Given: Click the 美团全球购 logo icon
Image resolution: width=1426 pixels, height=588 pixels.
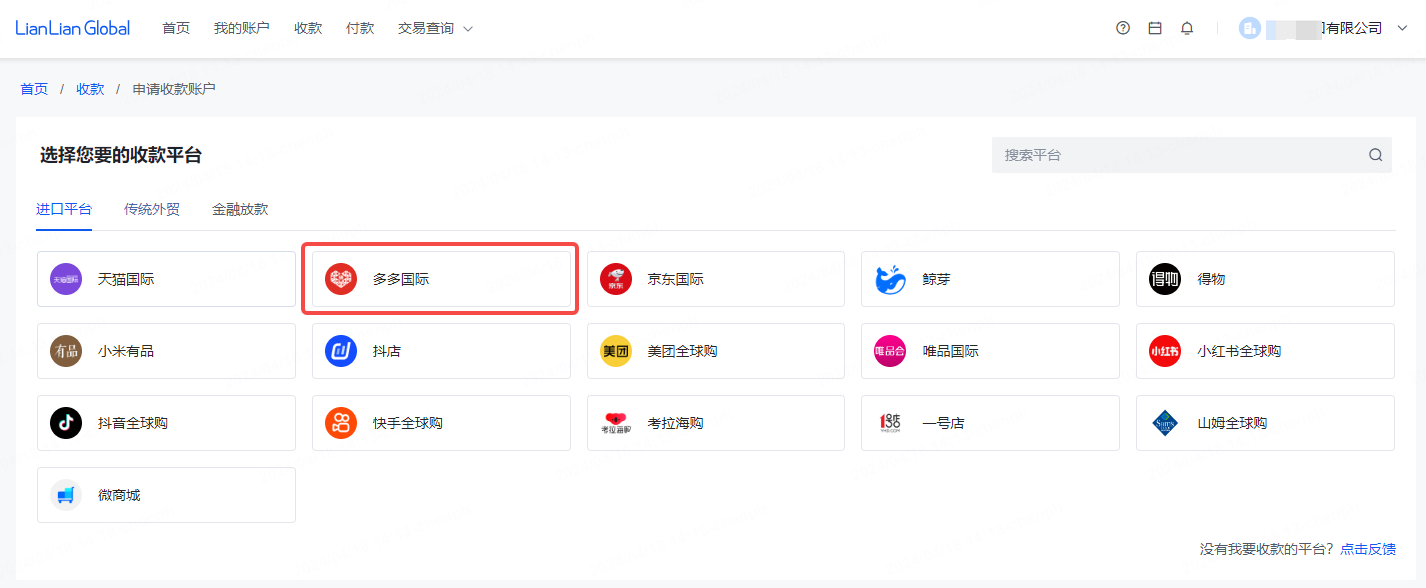Looking at the screenshot, I should coord(616,352).
